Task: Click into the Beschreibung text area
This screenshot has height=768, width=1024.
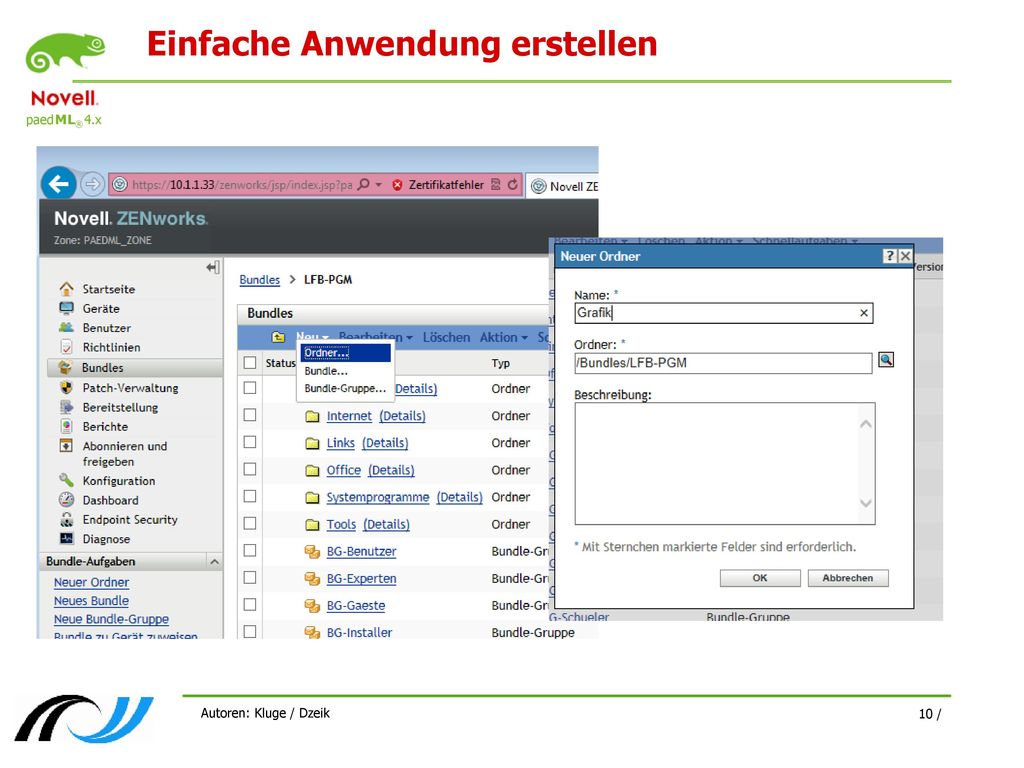Action: coord(724,463)
